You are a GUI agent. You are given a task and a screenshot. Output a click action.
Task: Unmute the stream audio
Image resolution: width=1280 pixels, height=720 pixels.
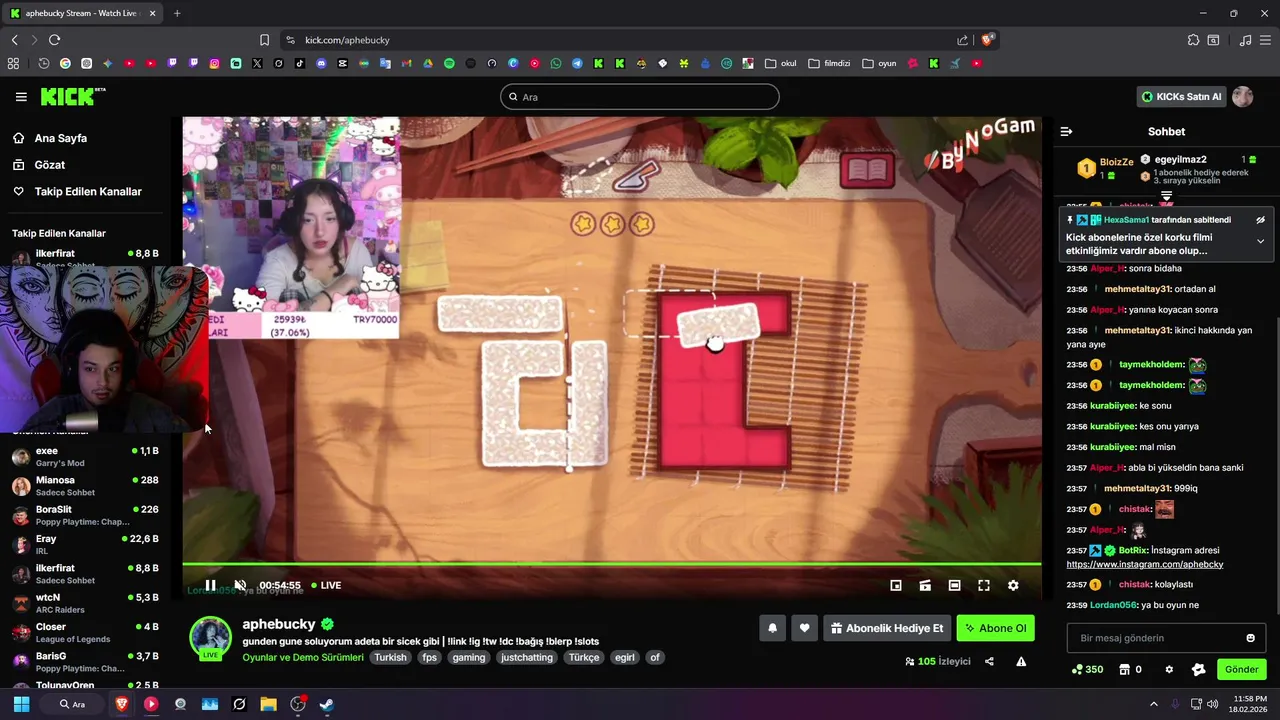pos(240,585)
